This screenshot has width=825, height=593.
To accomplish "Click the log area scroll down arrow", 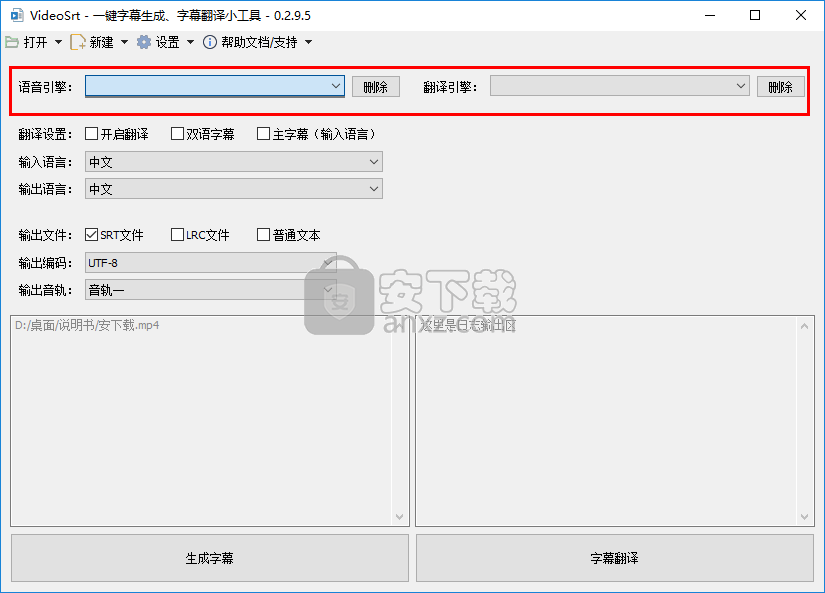I will click(x=804, y=517).
